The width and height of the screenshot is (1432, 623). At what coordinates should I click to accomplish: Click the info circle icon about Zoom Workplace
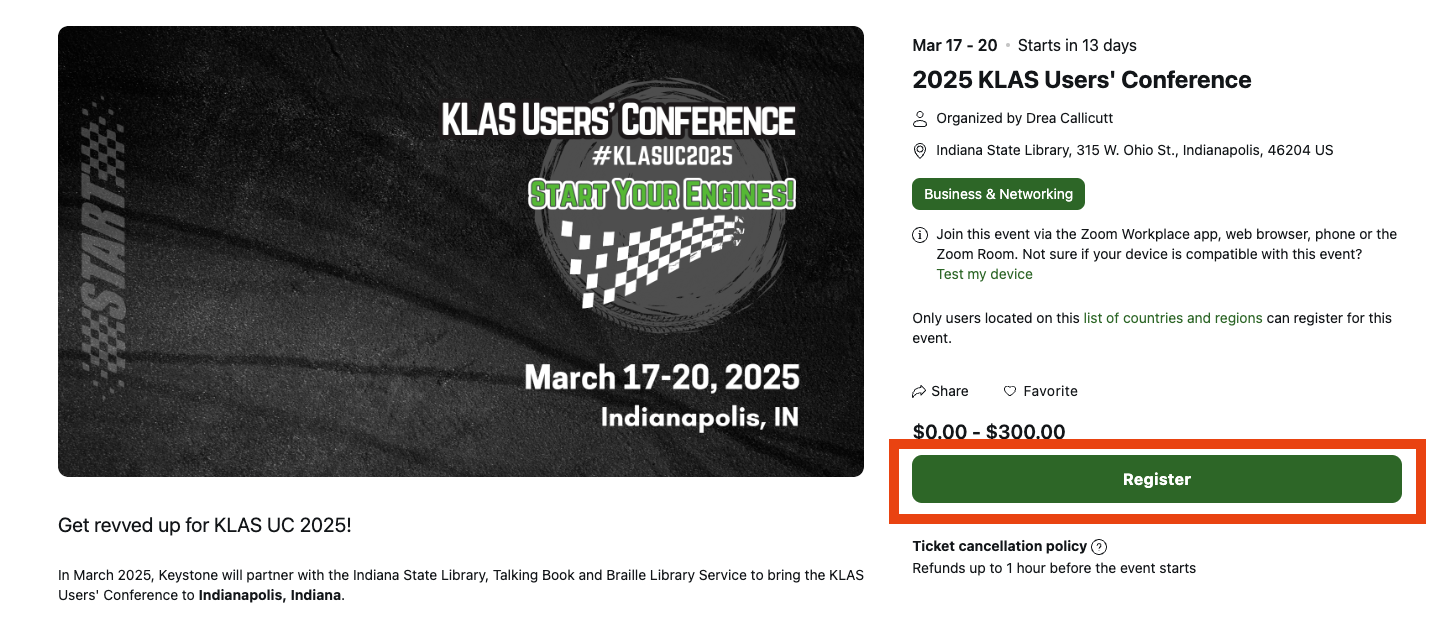(919, 234)
